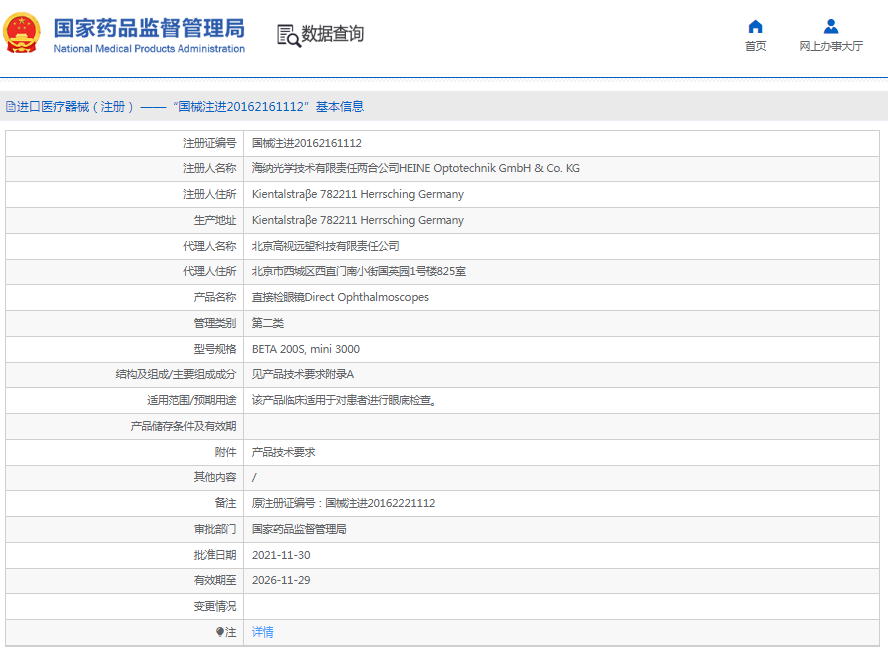Select the 直接检眼镜Direct Ophthalmoscopes product name
This screenshot has width=888, height=652.
[340, 297]
